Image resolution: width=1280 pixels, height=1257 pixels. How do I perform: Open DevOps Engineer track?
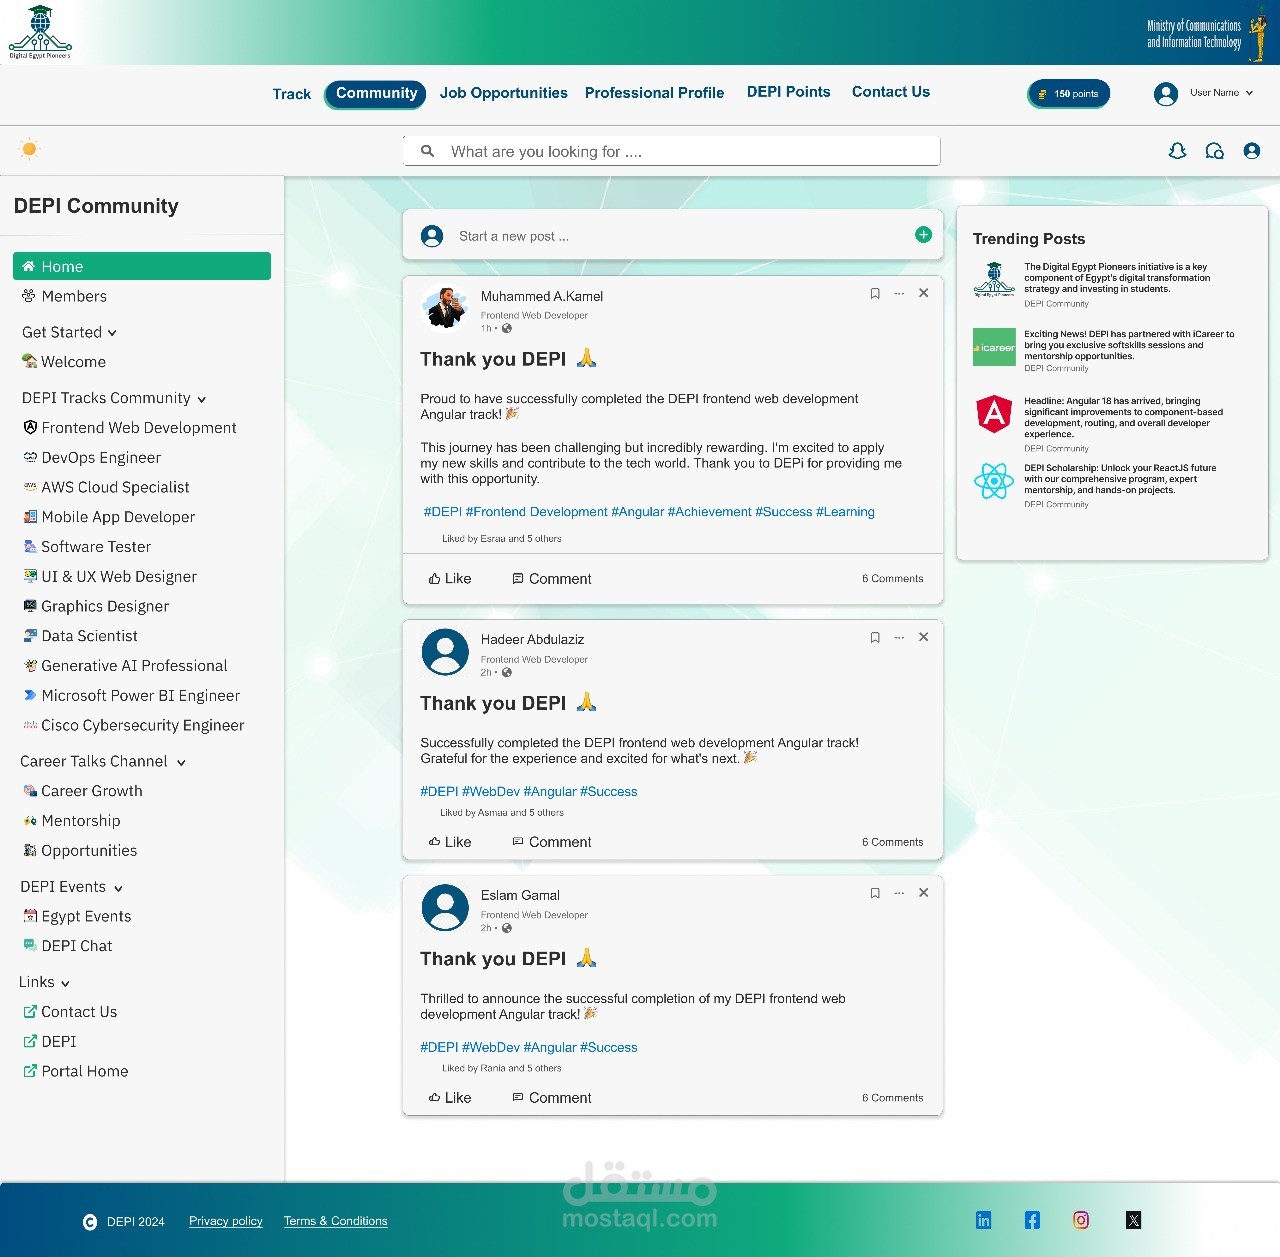91,458
